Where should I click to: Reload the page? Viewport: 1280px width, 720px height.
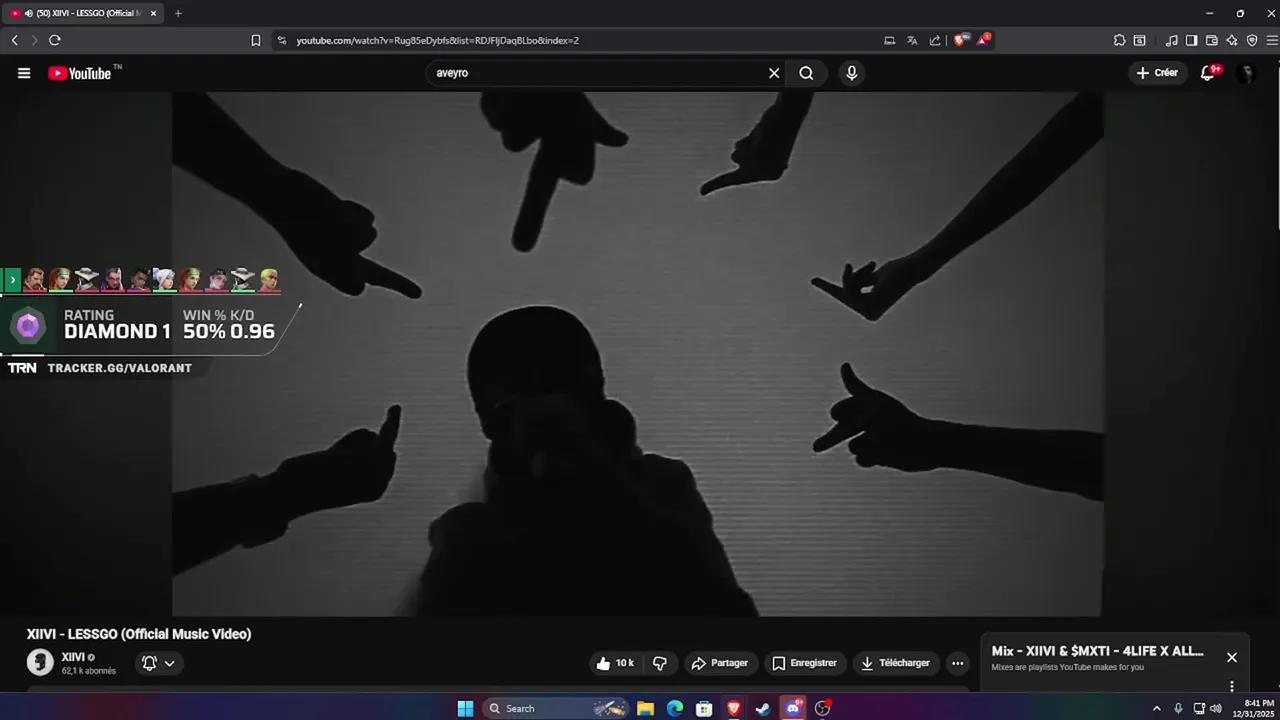tap(55, 40)
